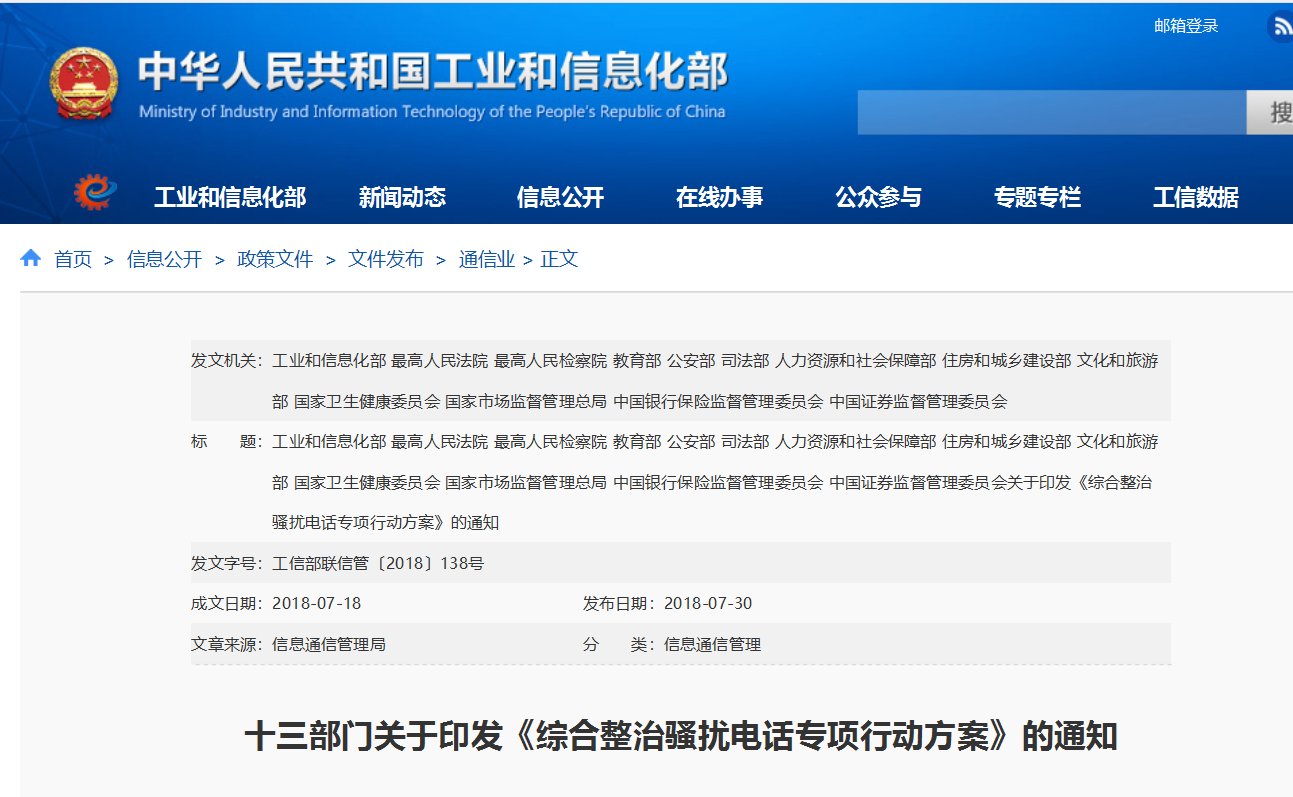Click 骚扰电话专项行动方案》的通知 line in 标题 row
The image size is (1293, 797).
click(385, 522)
